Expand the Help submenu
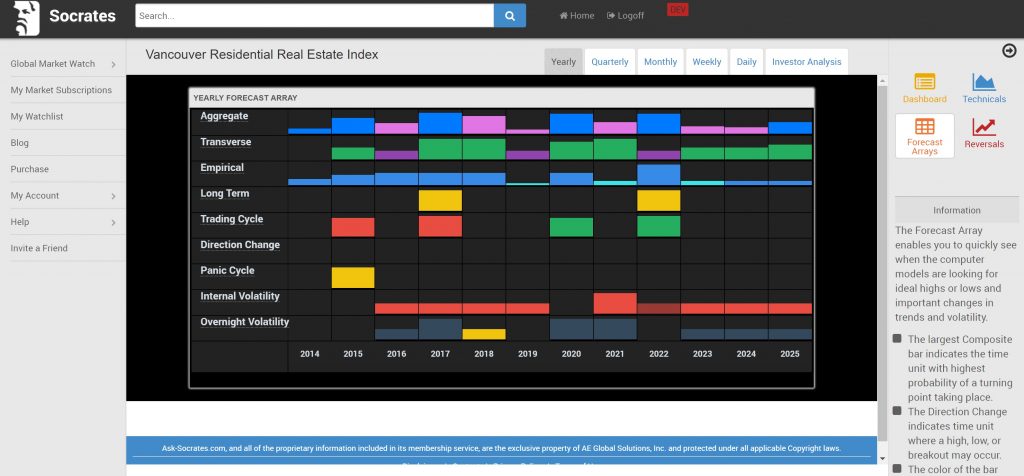 tap(62, 222)
